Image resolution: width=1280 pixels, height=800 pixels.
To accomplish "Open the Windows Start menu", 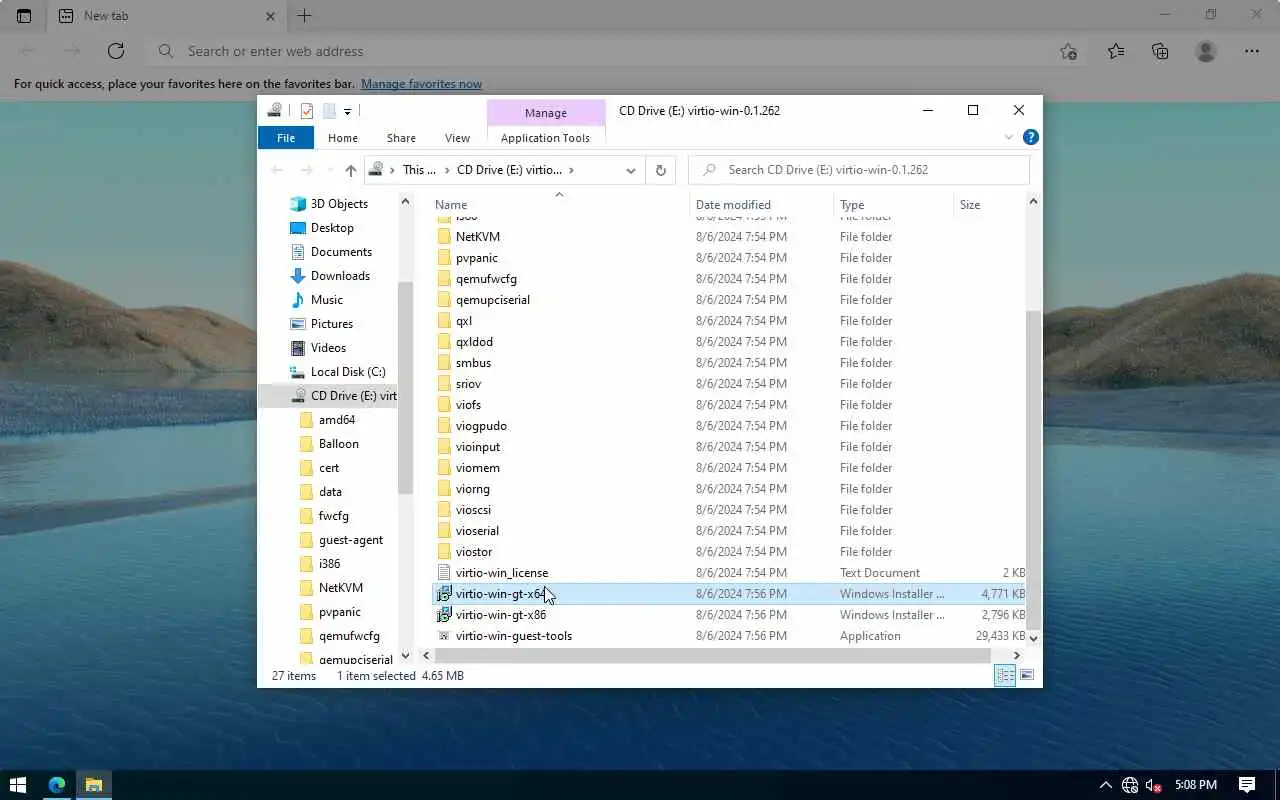I will pyautogui.click(x=17, y=785).
